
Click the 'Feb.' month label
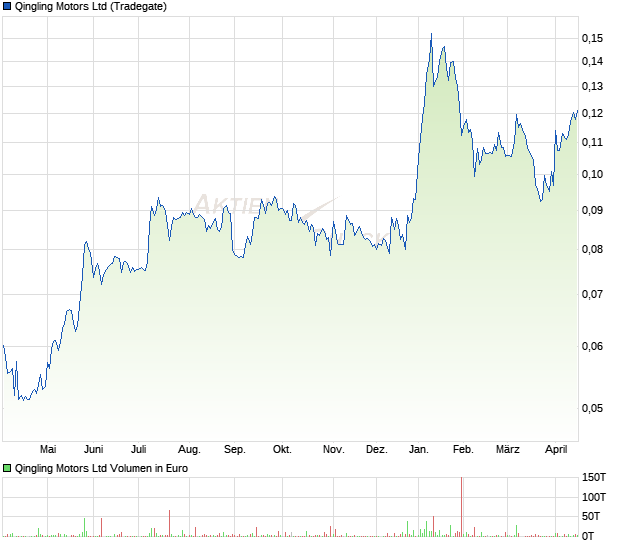[463, 450]
